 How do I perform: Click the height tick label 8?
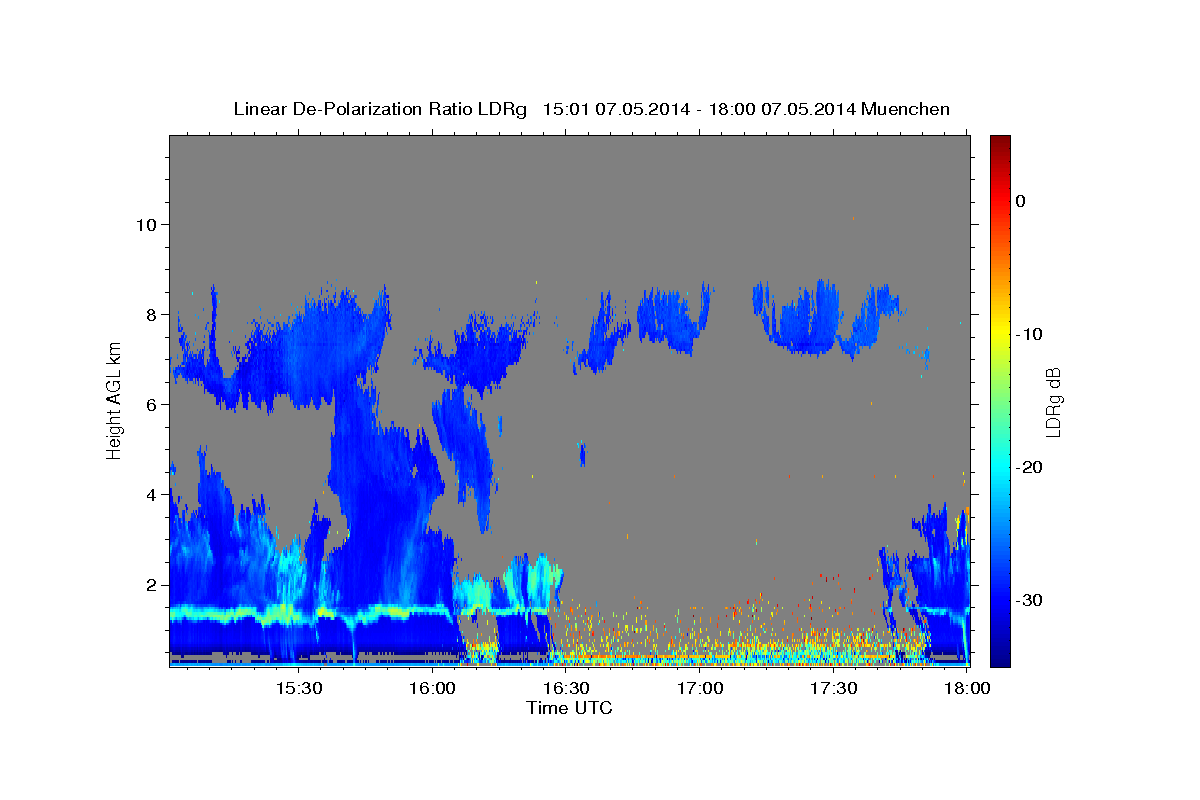(151, 314)
